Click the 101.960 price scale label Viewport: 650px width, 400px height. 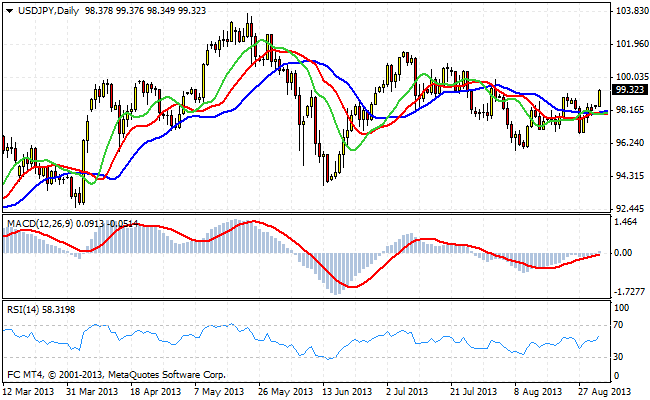point(632,44)
